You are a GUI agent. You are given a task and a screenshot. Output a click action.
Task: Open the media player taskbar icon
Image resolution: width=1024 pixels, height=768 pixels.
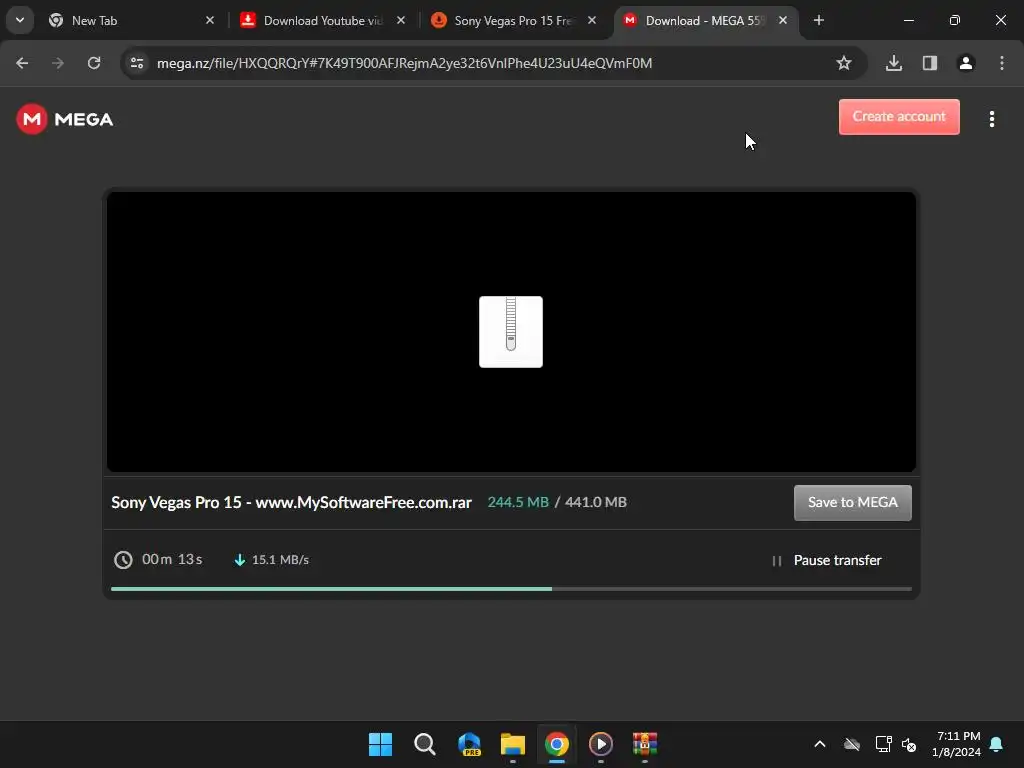click(x=601, y=744)
